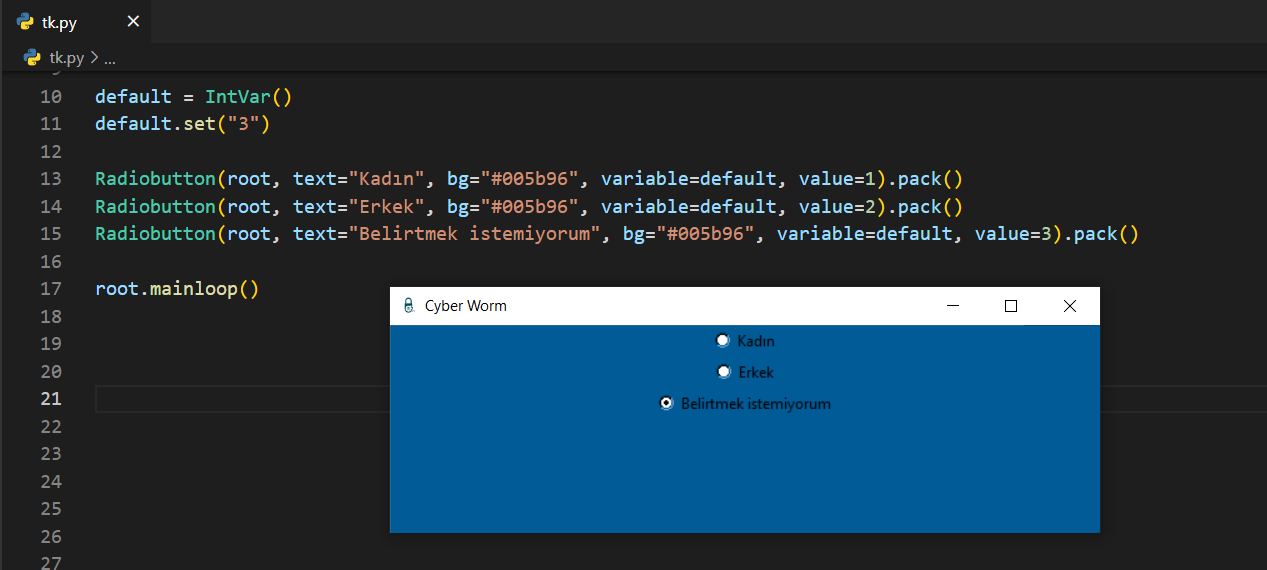Screen dimensions: 1267x570
Task: Close the Cyber Worm window
Action: [1069, 306]
